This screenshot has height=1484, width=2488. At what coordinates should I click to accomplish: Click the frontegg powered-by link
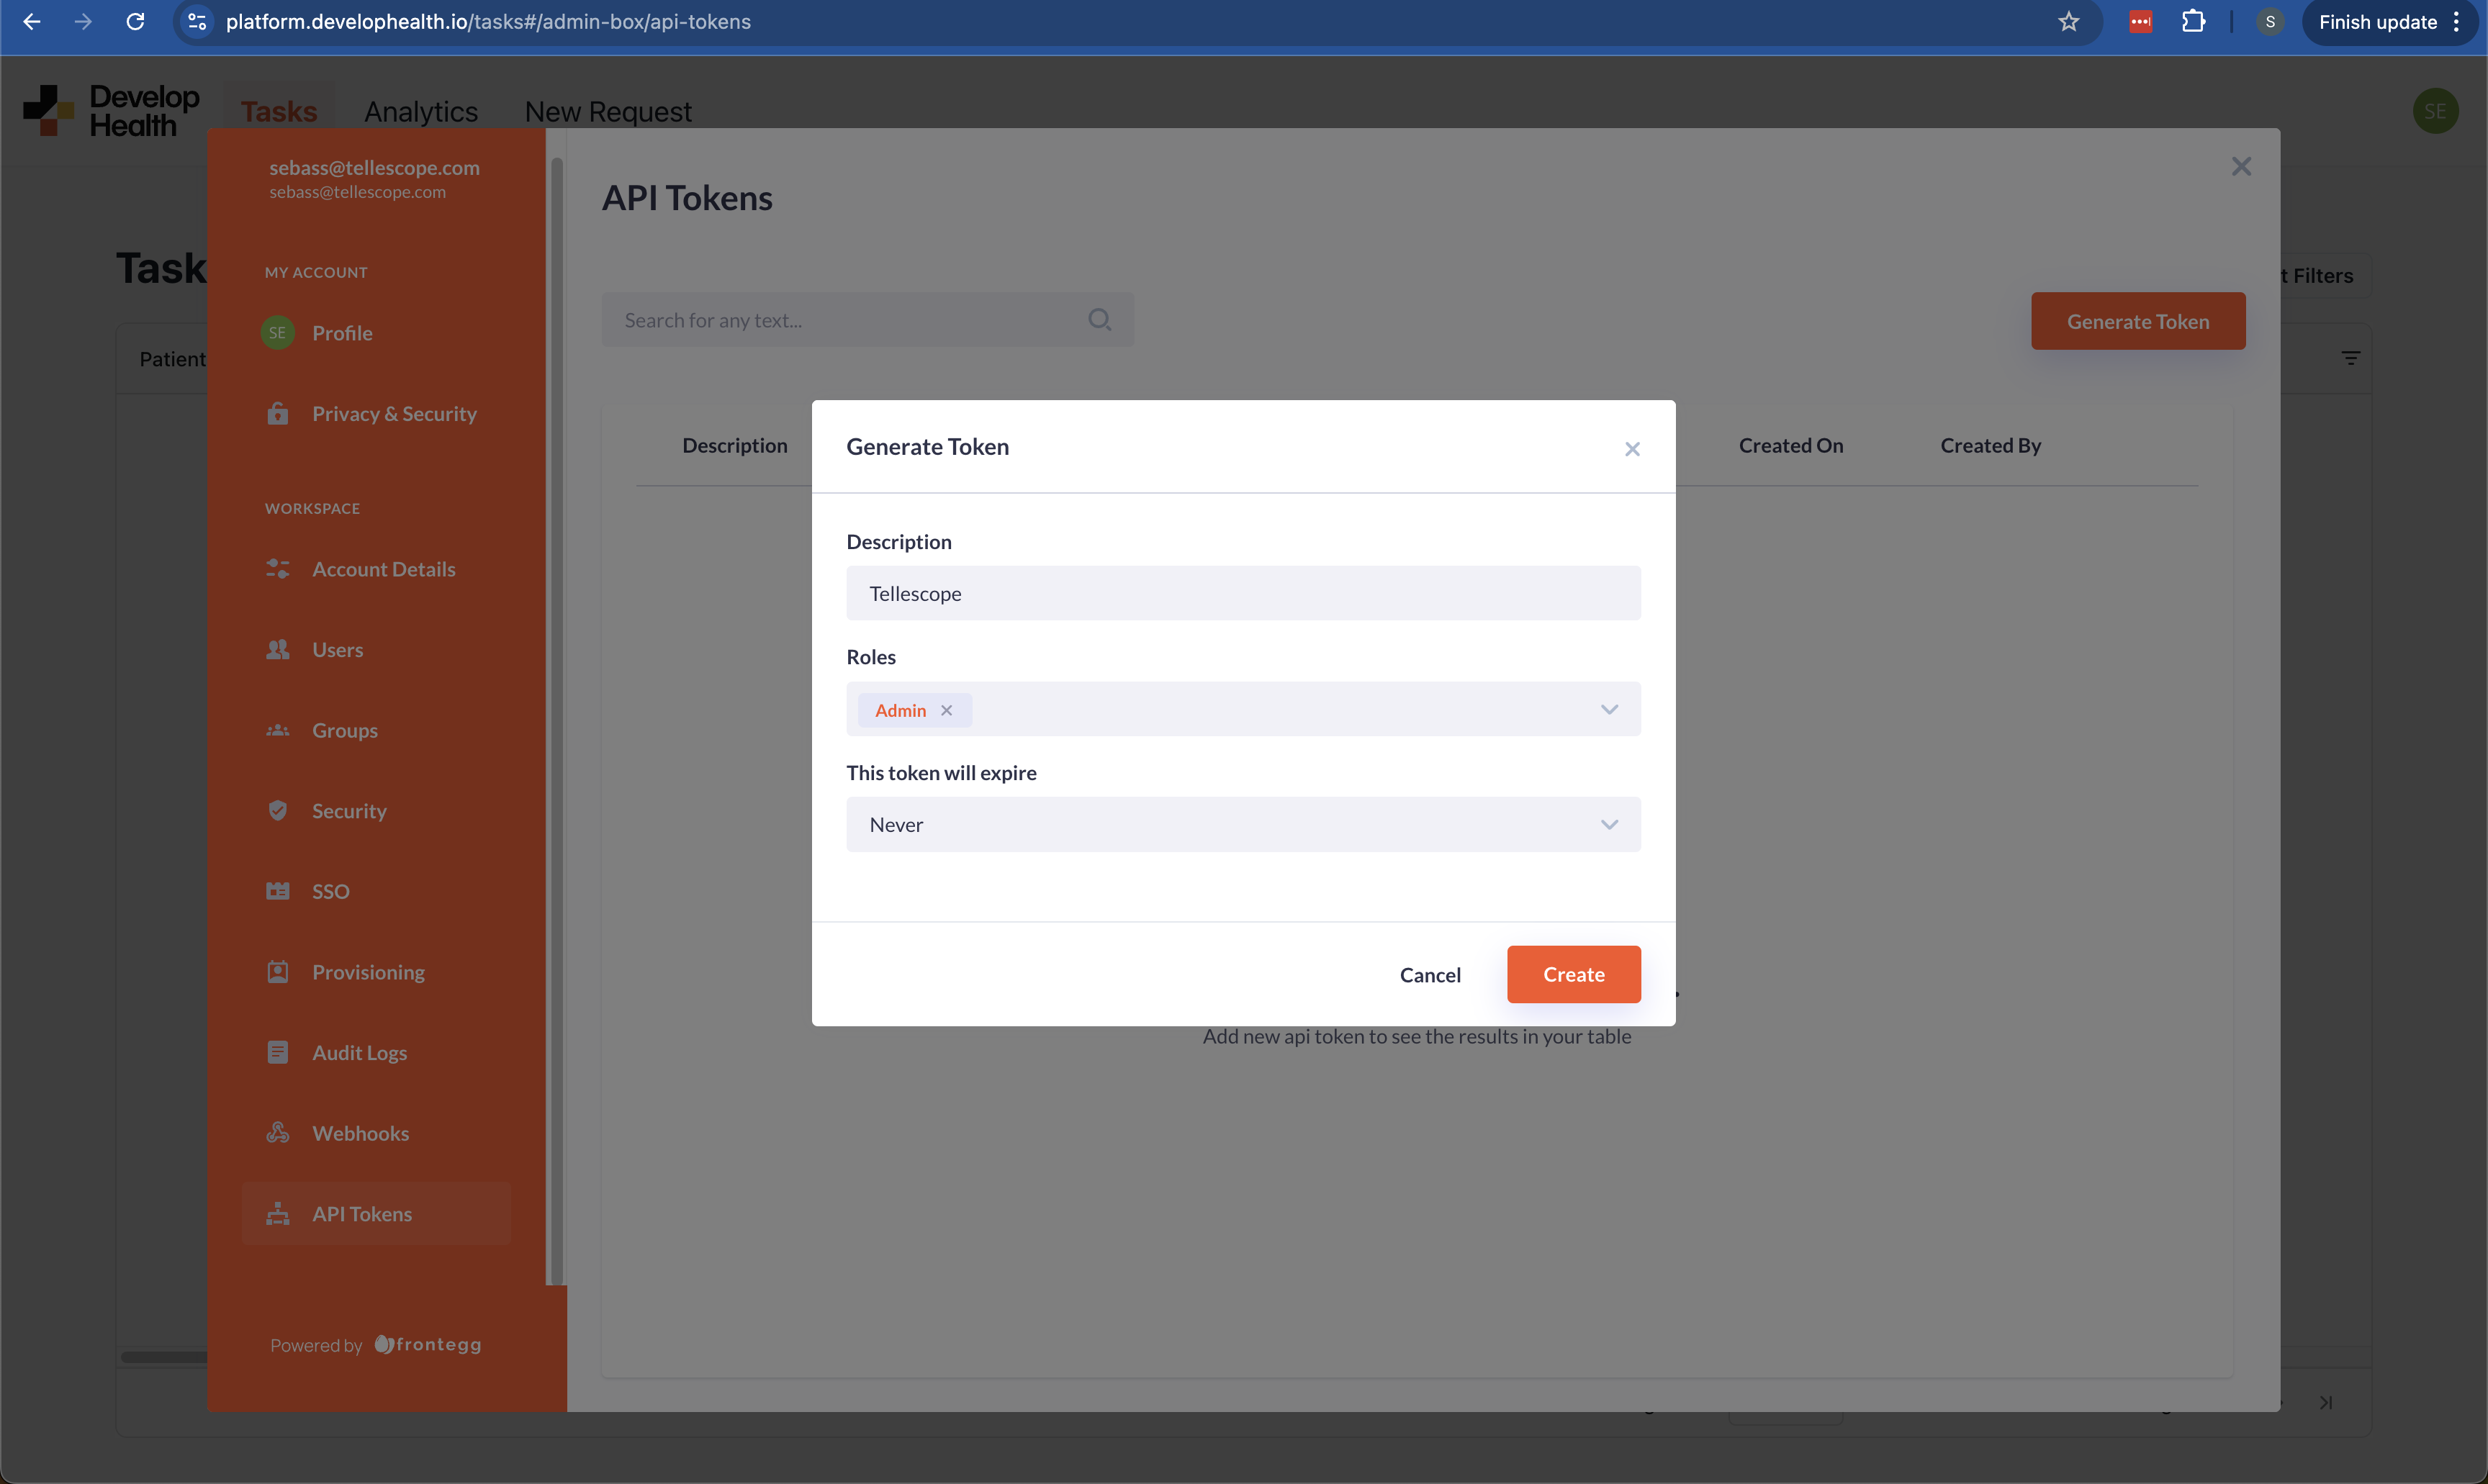coord(428,1344)
